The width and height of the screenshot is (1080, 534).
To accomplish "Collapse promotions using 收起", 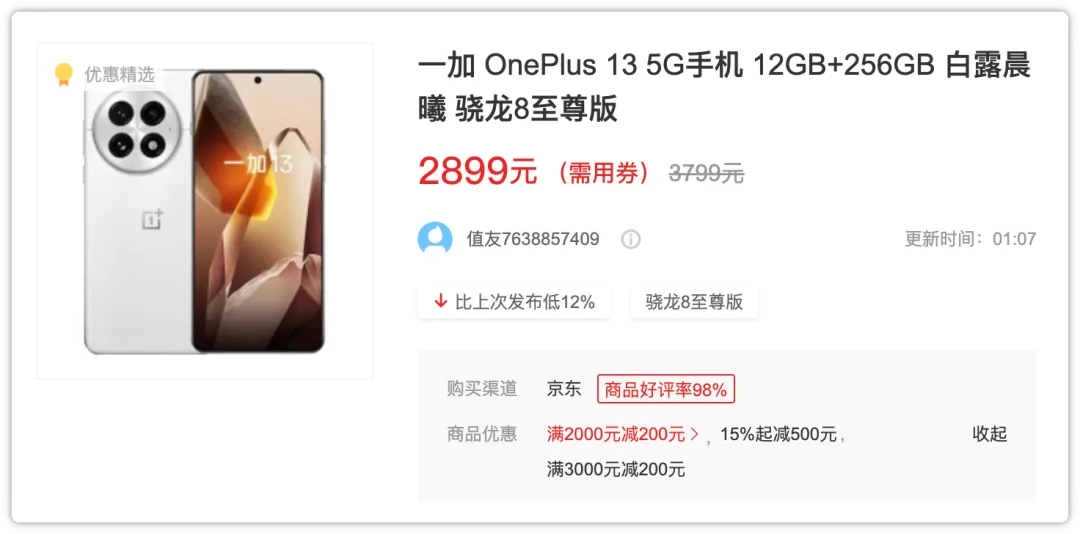I will [990, 434].
